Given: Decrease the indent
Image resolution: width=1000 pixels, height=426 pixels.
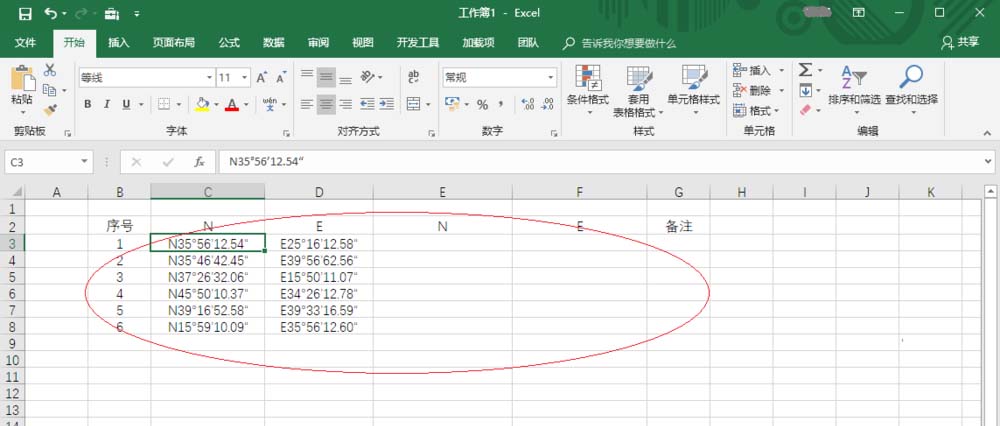Looking at the screenshot, I should pyautogui.click(x=367, y=104).
